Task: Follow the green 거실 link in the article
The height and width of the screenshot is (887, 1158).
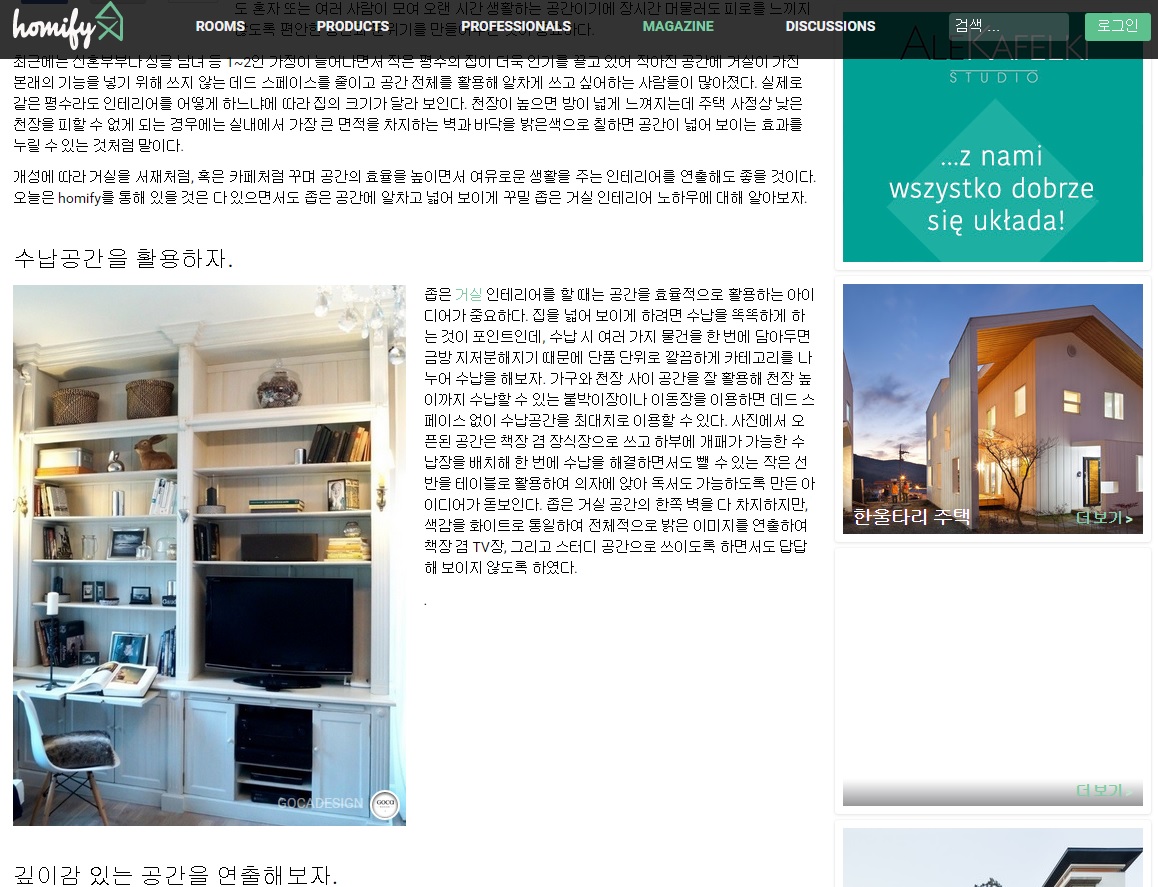Action: pos(468,295)
